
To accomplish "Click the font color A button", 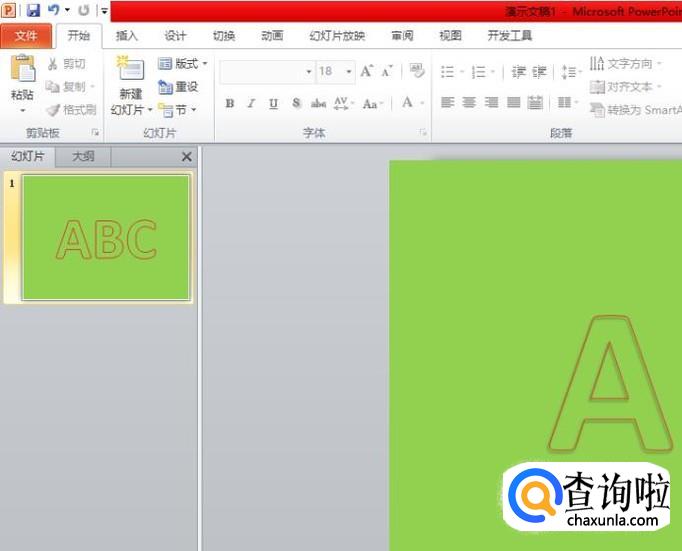I will click(407, 103).
